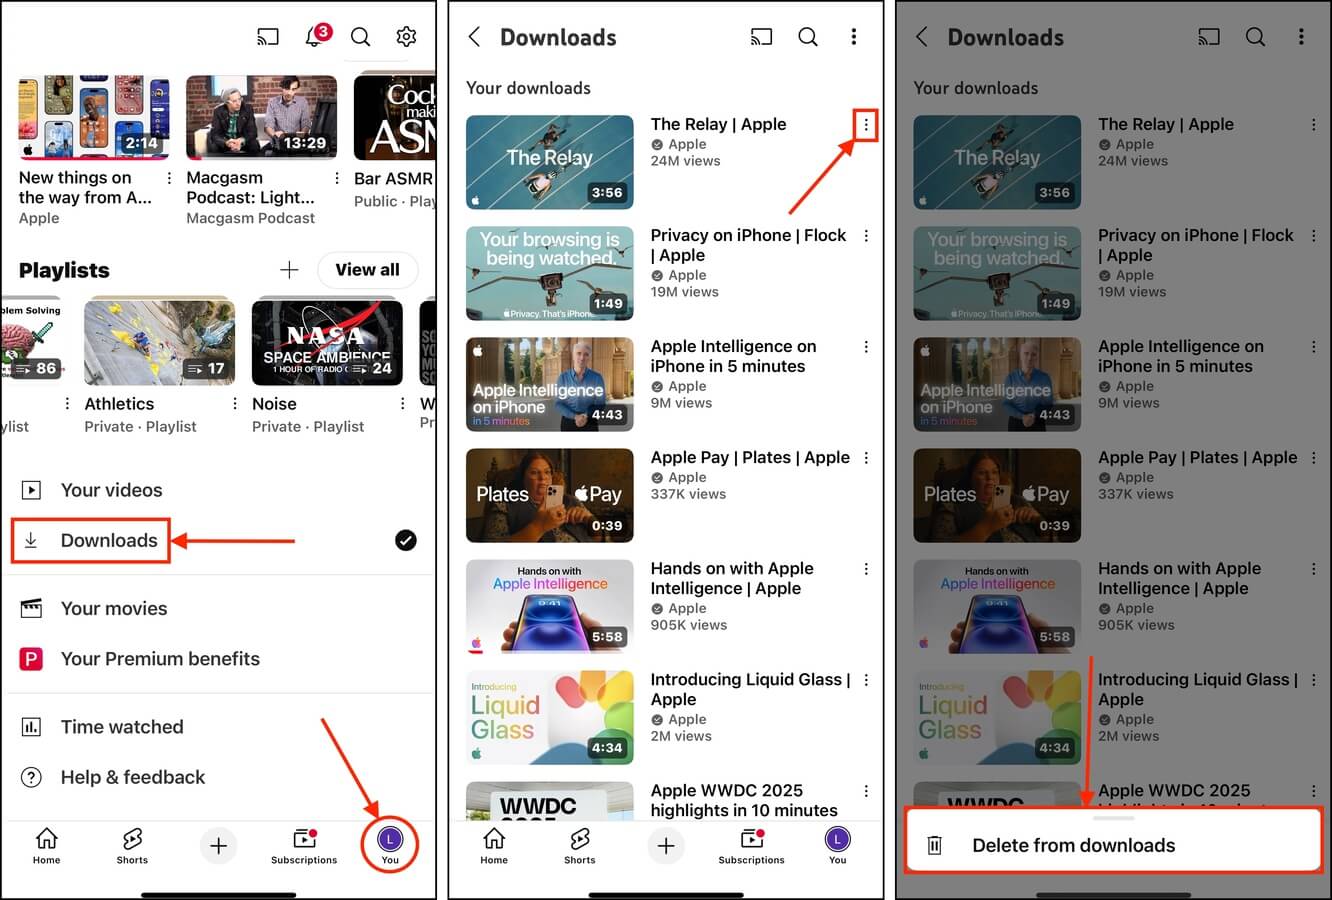Tap create plus button in middle Downloads screen

click(666, 846)
